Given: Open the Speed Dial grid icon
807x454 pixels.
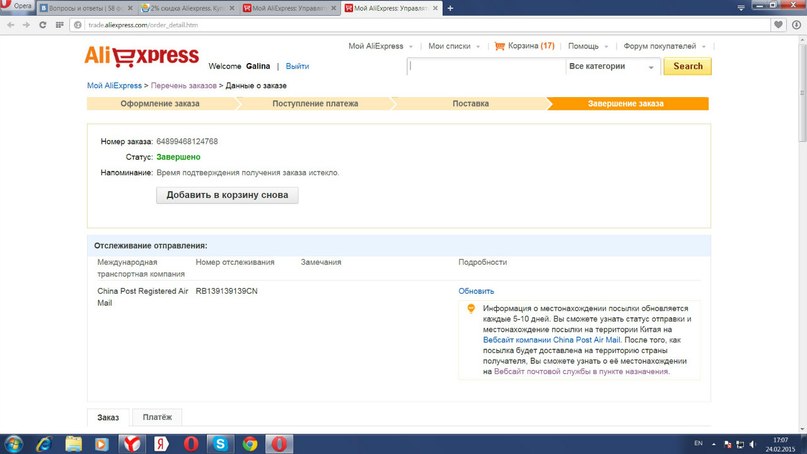Looking at the screenshot, I should click(x=60, y=25).
